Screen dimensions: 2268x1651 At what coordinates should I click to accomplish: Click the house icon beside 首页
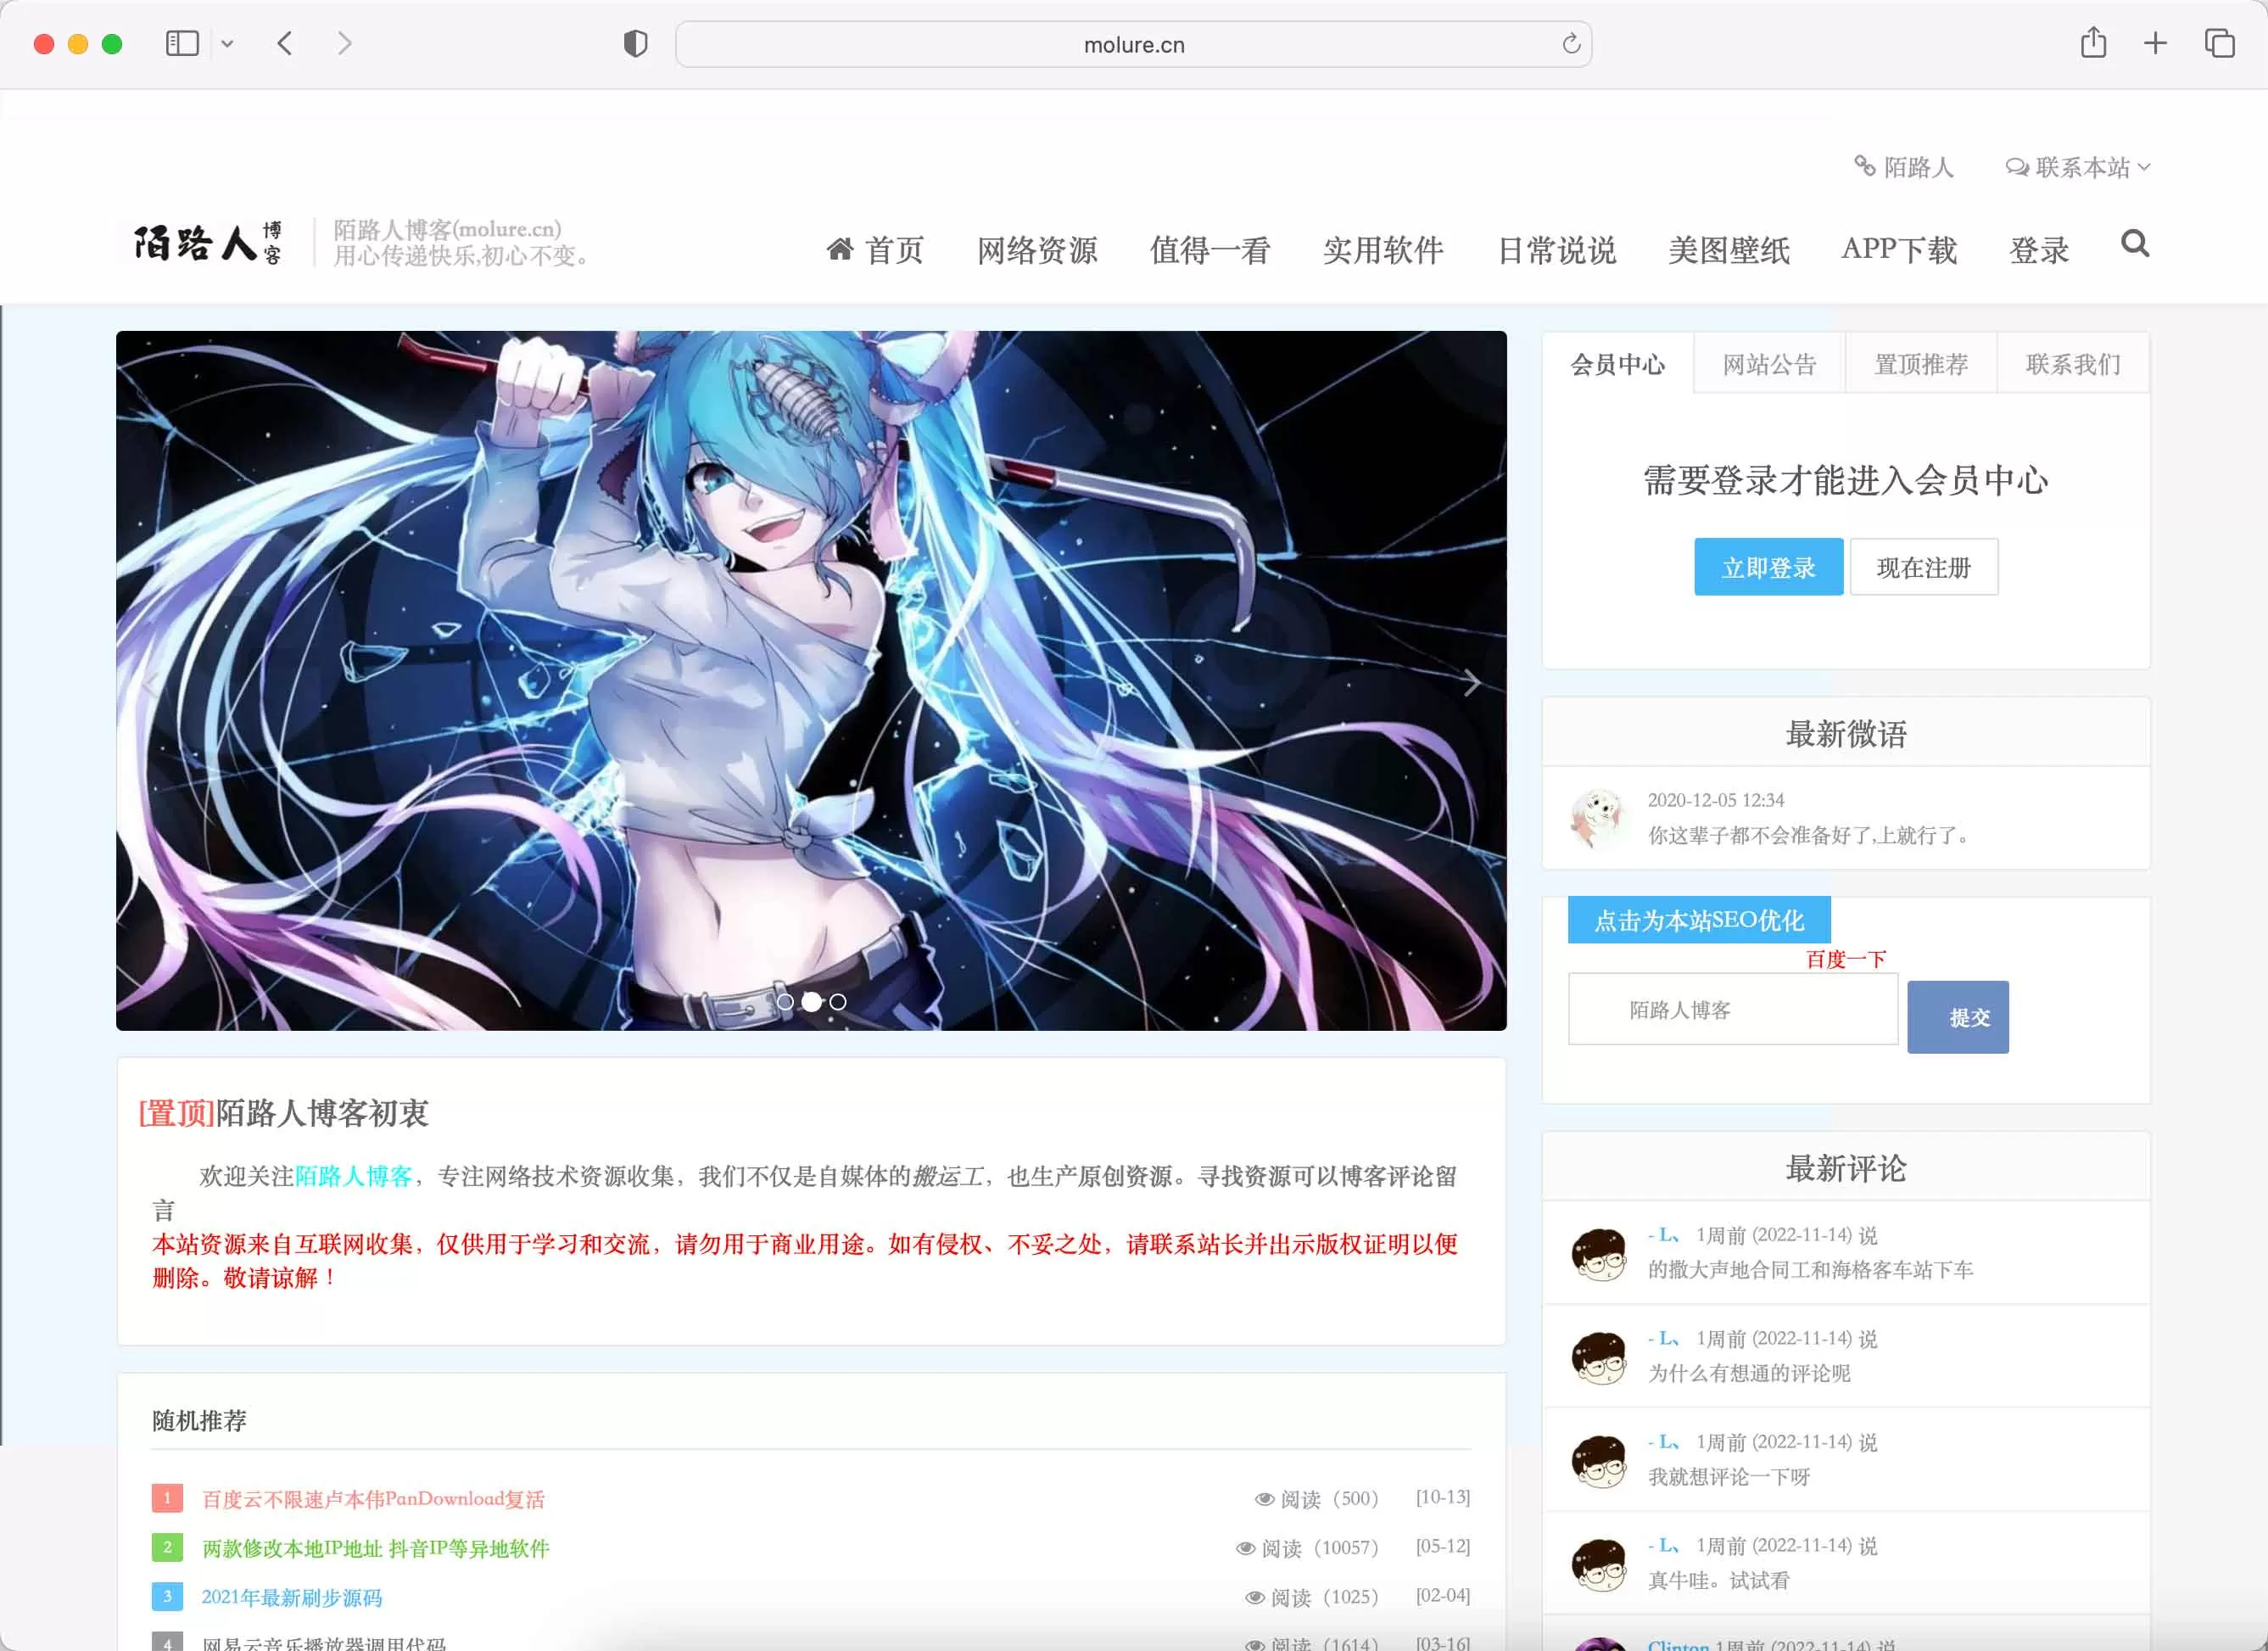pos(840,248)
